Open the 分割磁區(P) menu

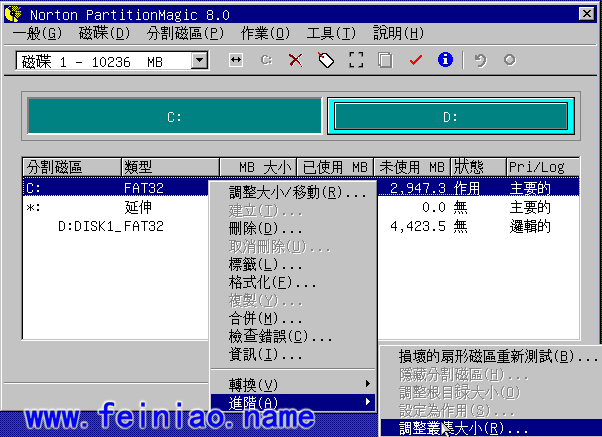click(185, 33)
